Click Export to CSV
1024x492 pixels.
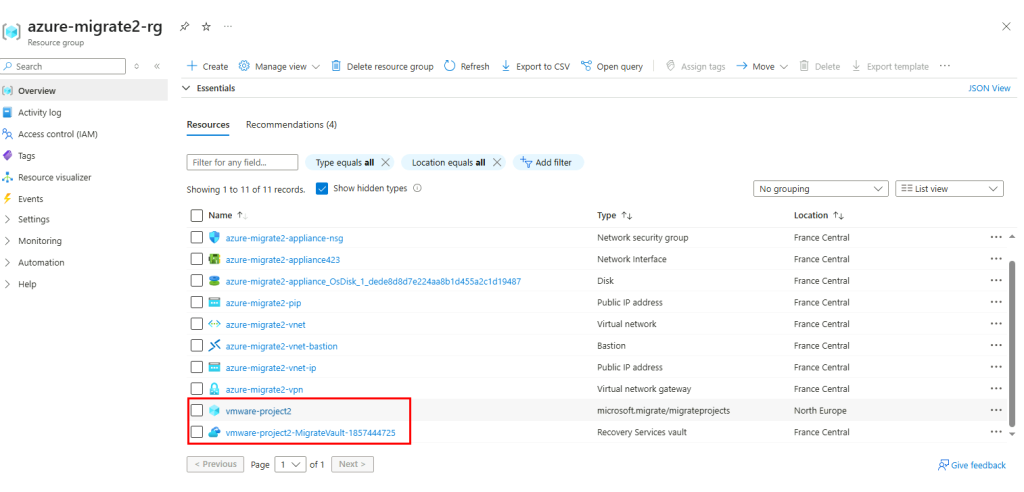point(536,67)
